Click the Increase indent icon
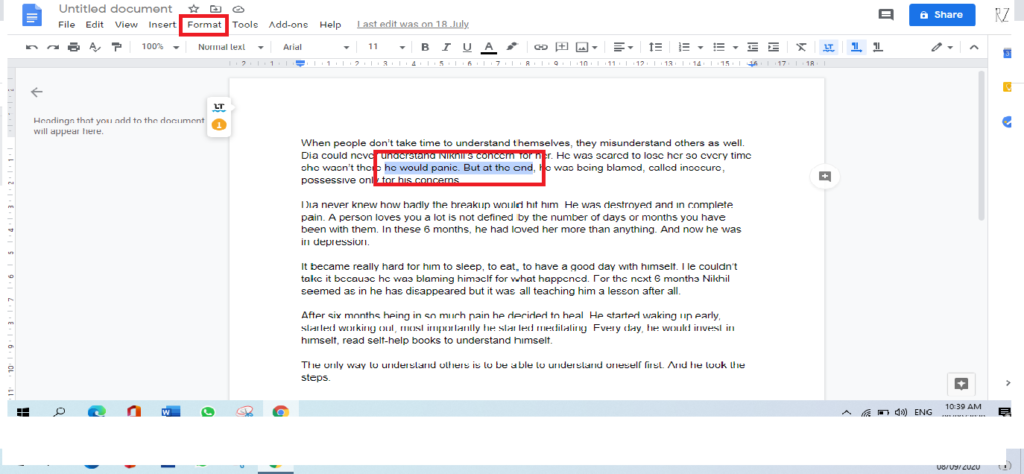 [x=773, y=47]
